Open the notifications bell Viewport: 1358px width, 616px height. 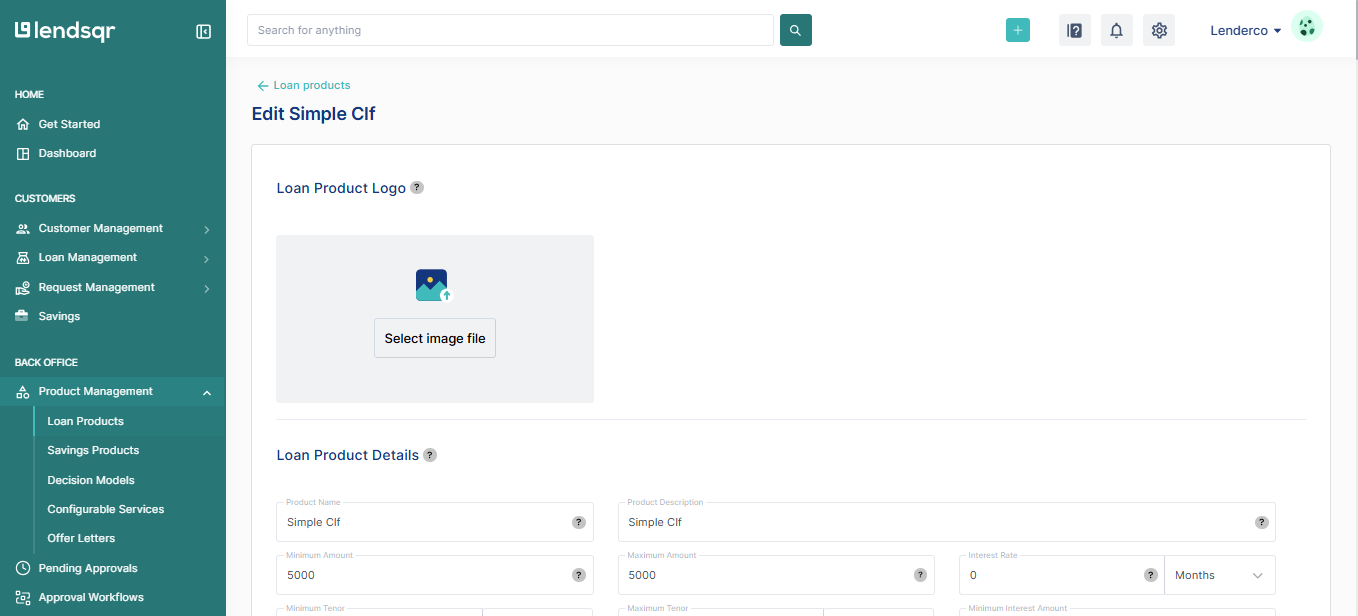pos(1117,30)
